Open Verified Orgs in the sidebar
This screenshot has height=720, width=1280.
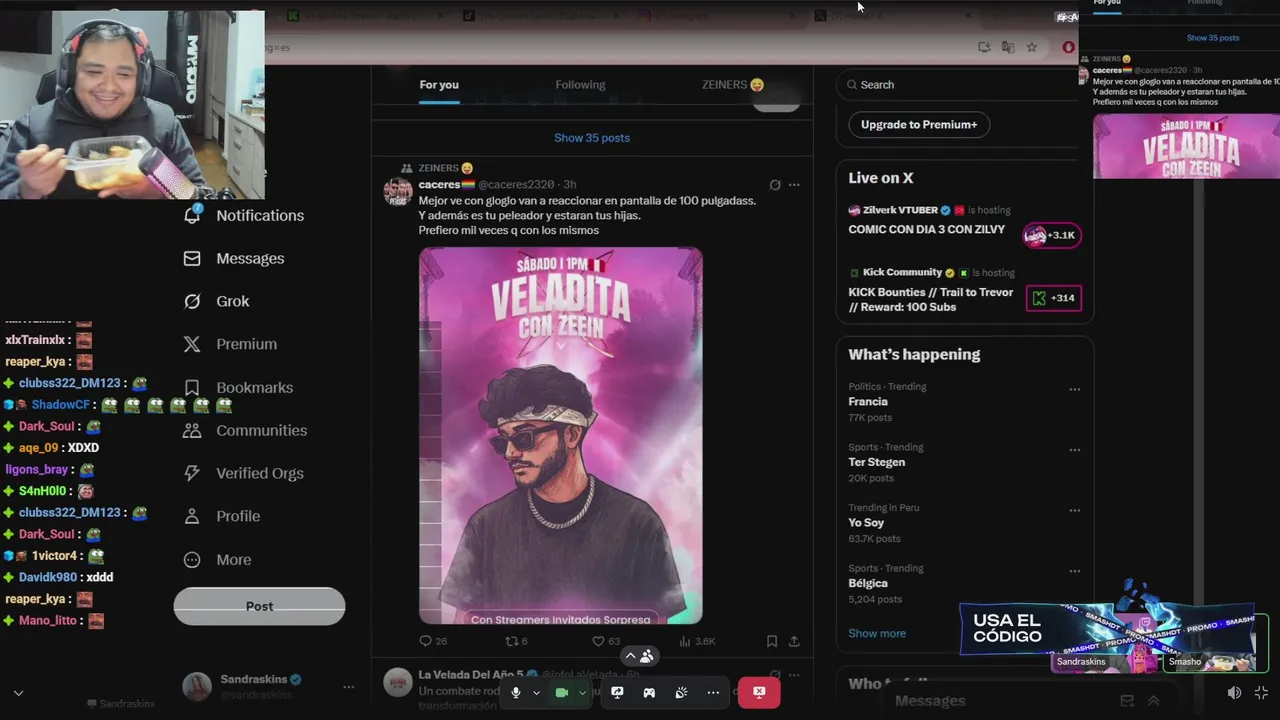[x=243, y=473]
